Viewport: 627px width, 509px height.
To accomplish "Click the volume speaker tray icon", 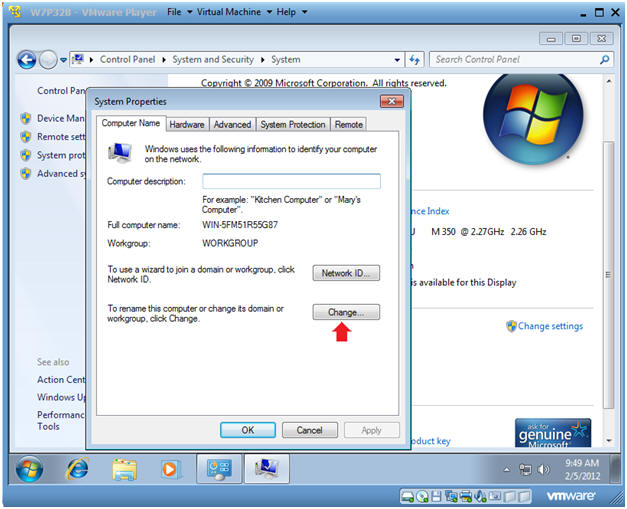I will [x=544, y=469].
